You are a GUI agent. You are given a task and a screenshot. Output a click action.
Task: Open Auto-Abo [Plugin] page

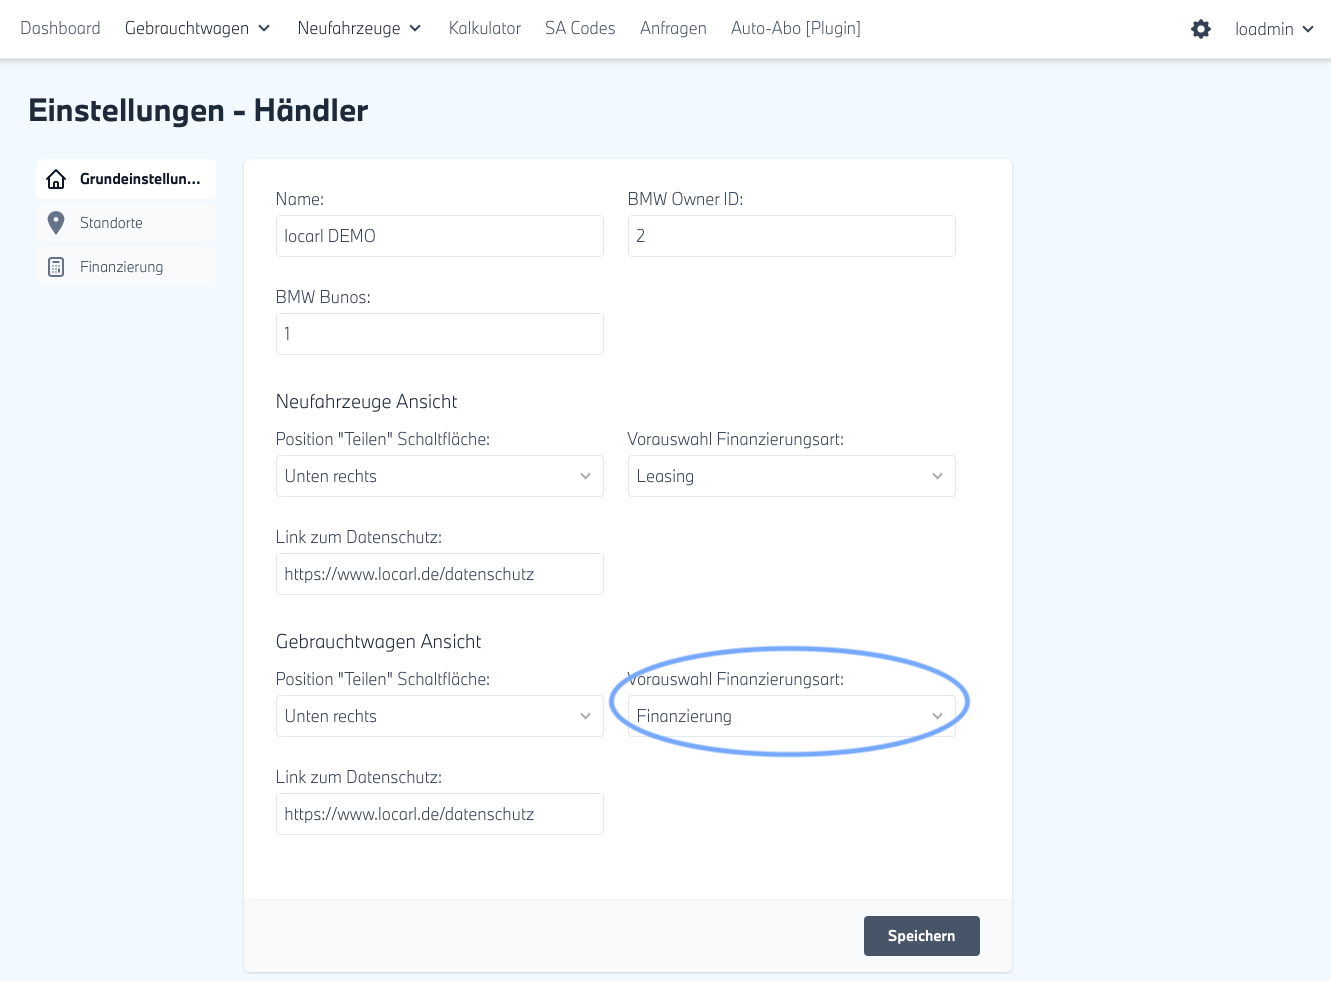coord(795,28)
